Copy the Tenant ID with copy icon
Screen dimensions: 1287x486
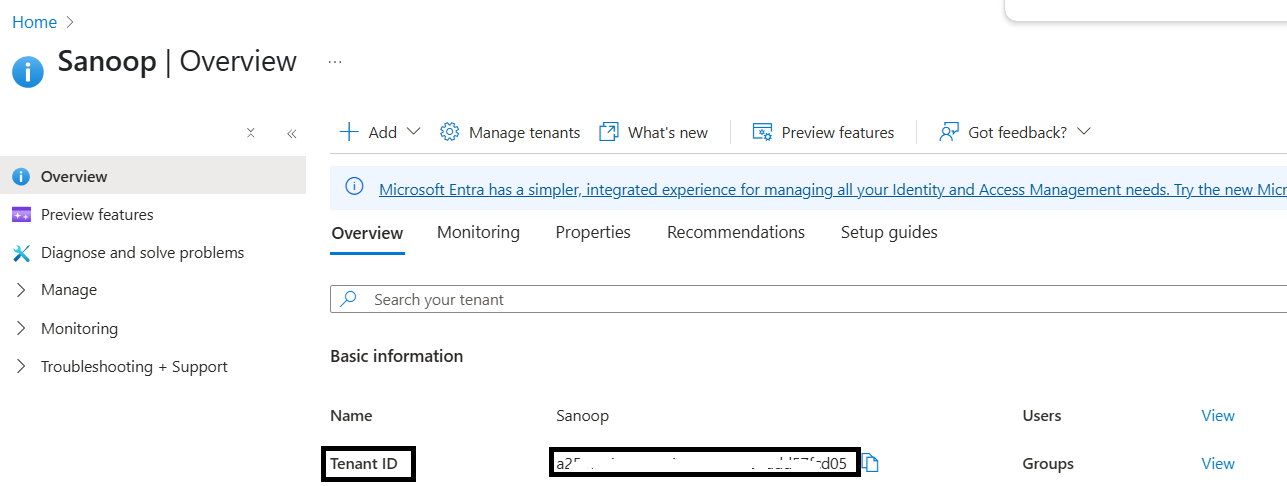(870, 463)
